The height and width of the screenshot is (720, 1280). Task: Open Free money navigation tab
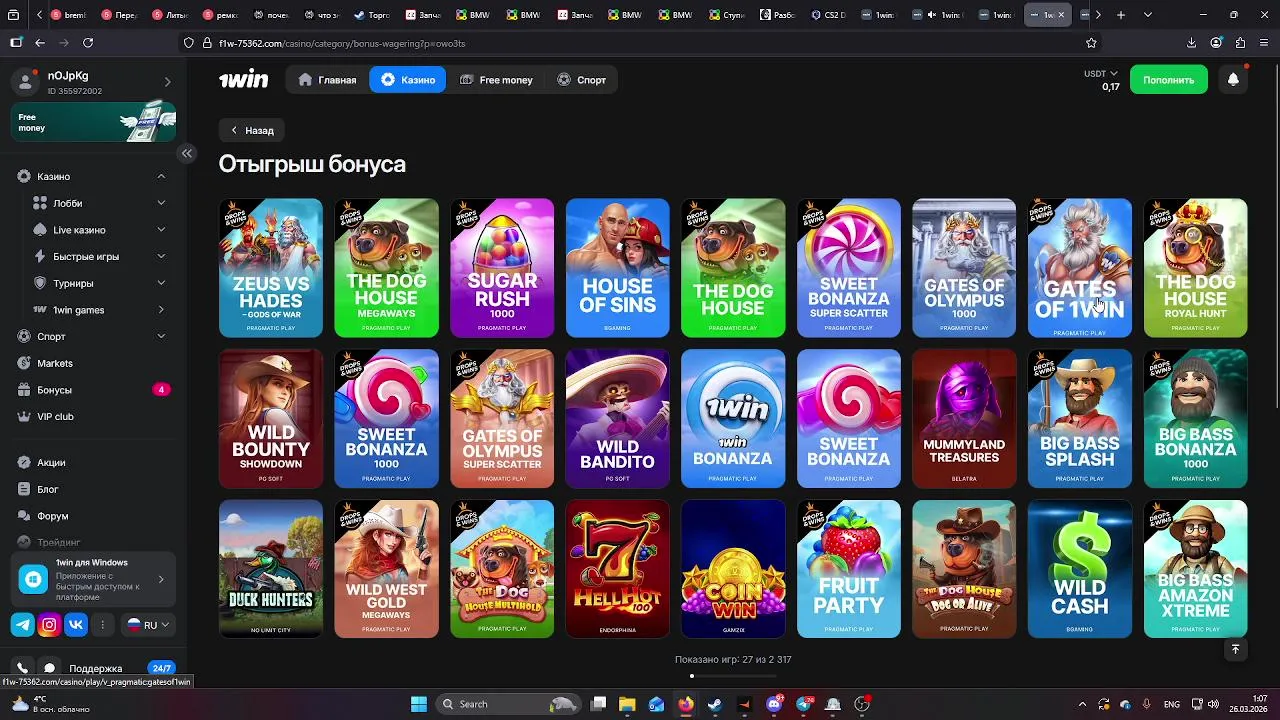click(x=497, y=80)
